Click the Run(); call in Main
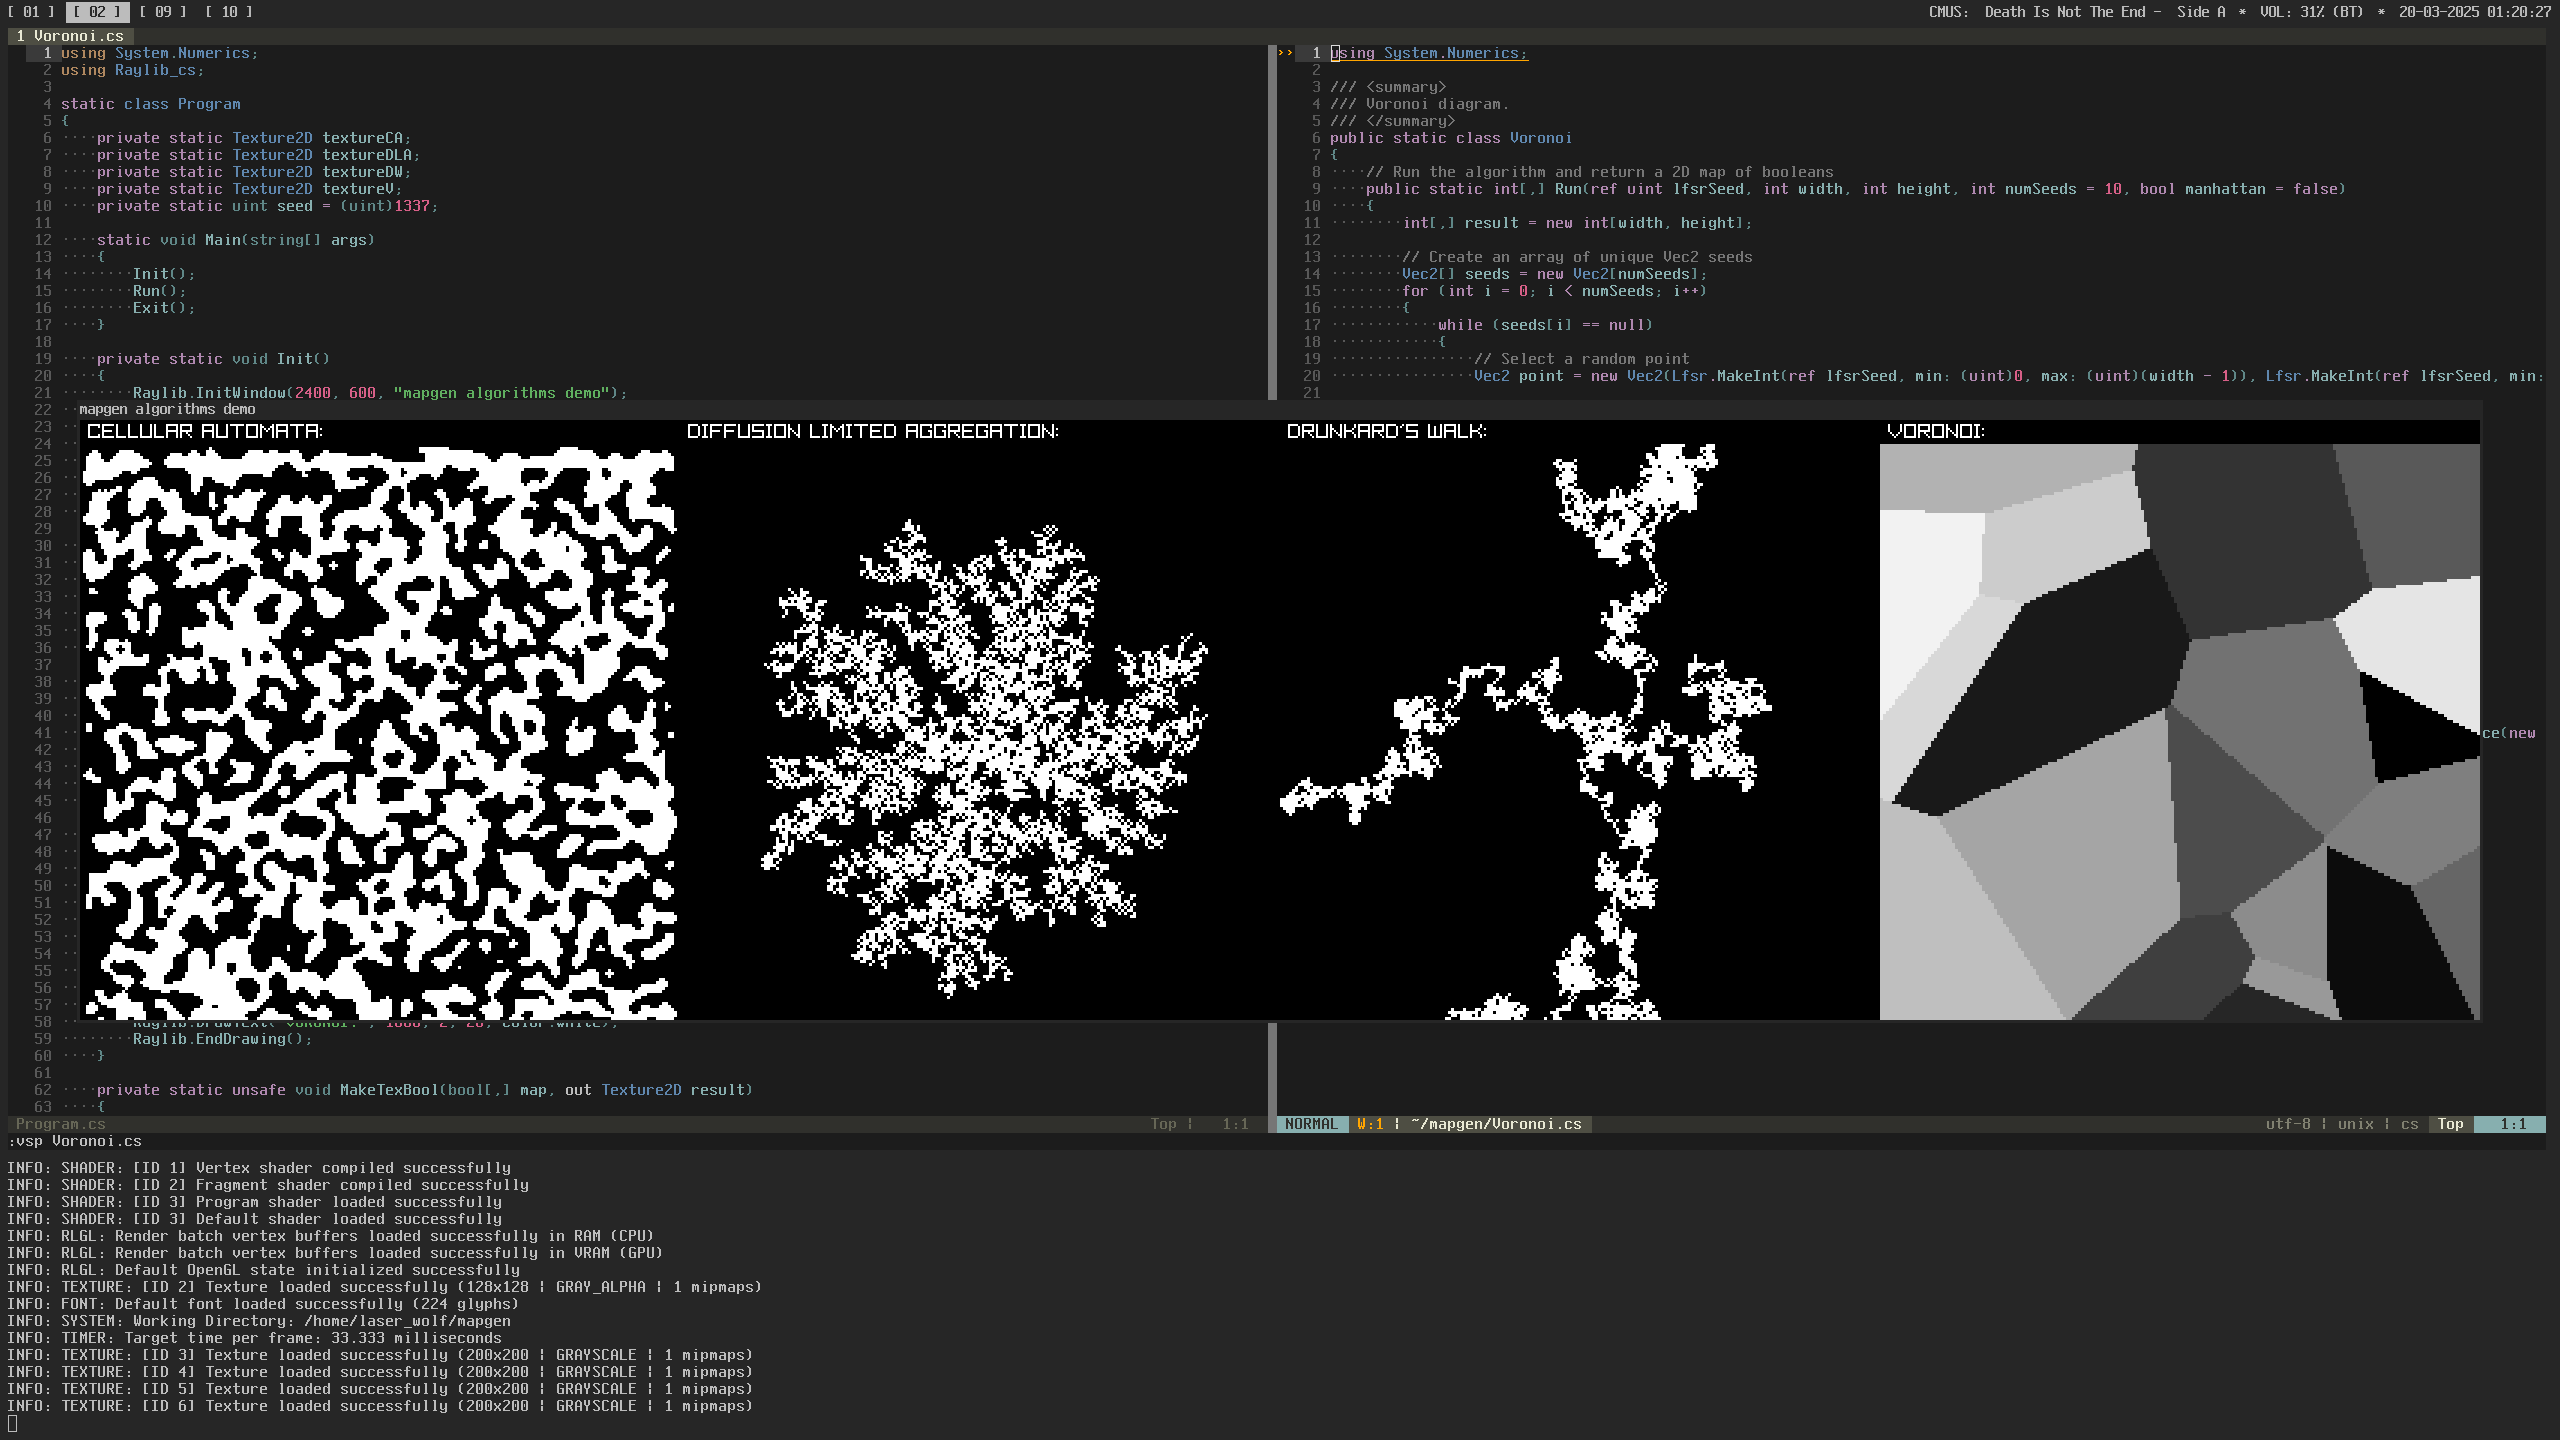 tap(159, 291)
